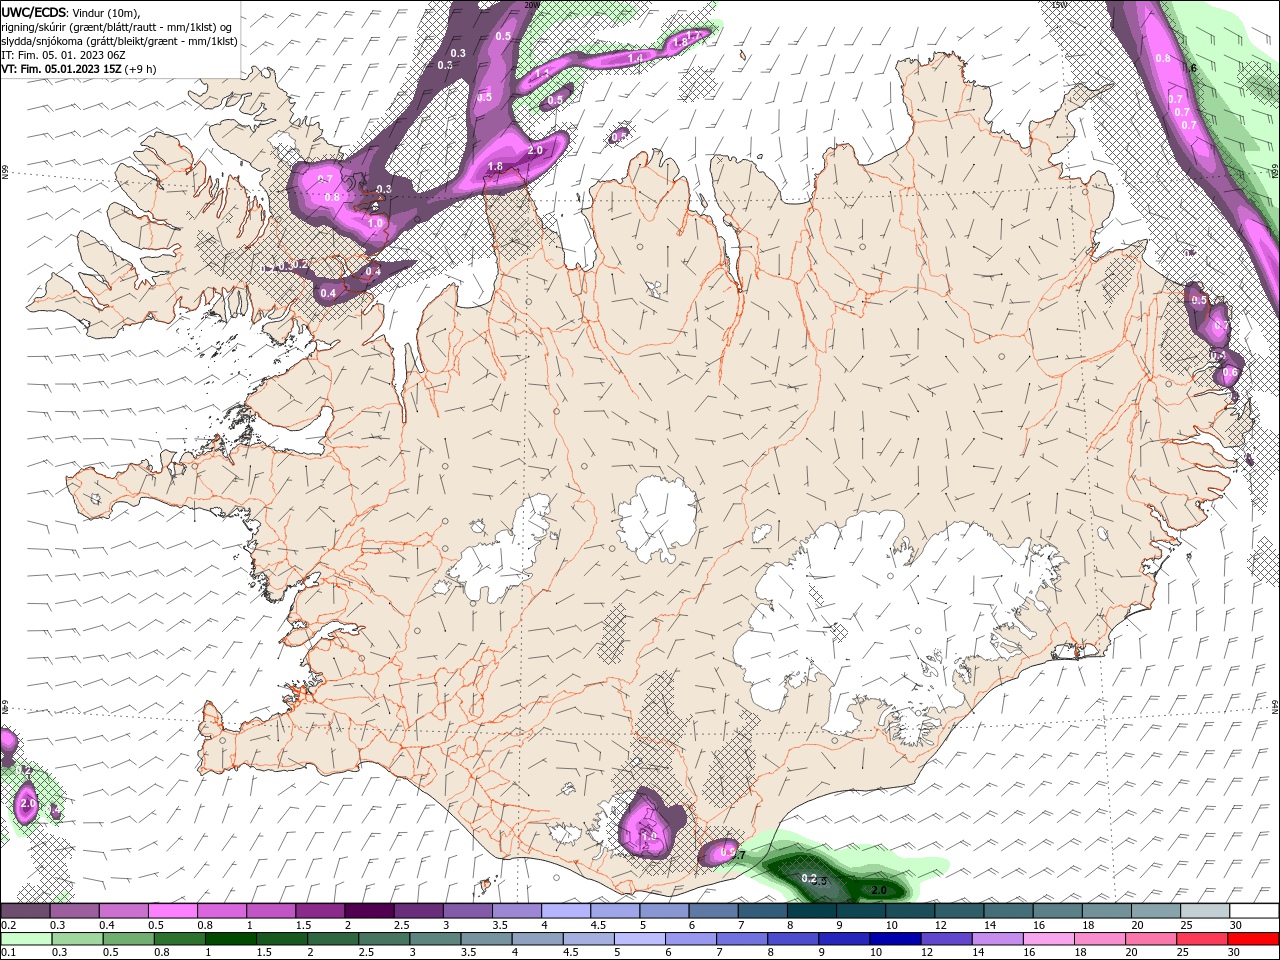Click the Hofsjökull glacier in central Iceland
This screenshot has width=1280, height=960.
(x=657, y=519)
